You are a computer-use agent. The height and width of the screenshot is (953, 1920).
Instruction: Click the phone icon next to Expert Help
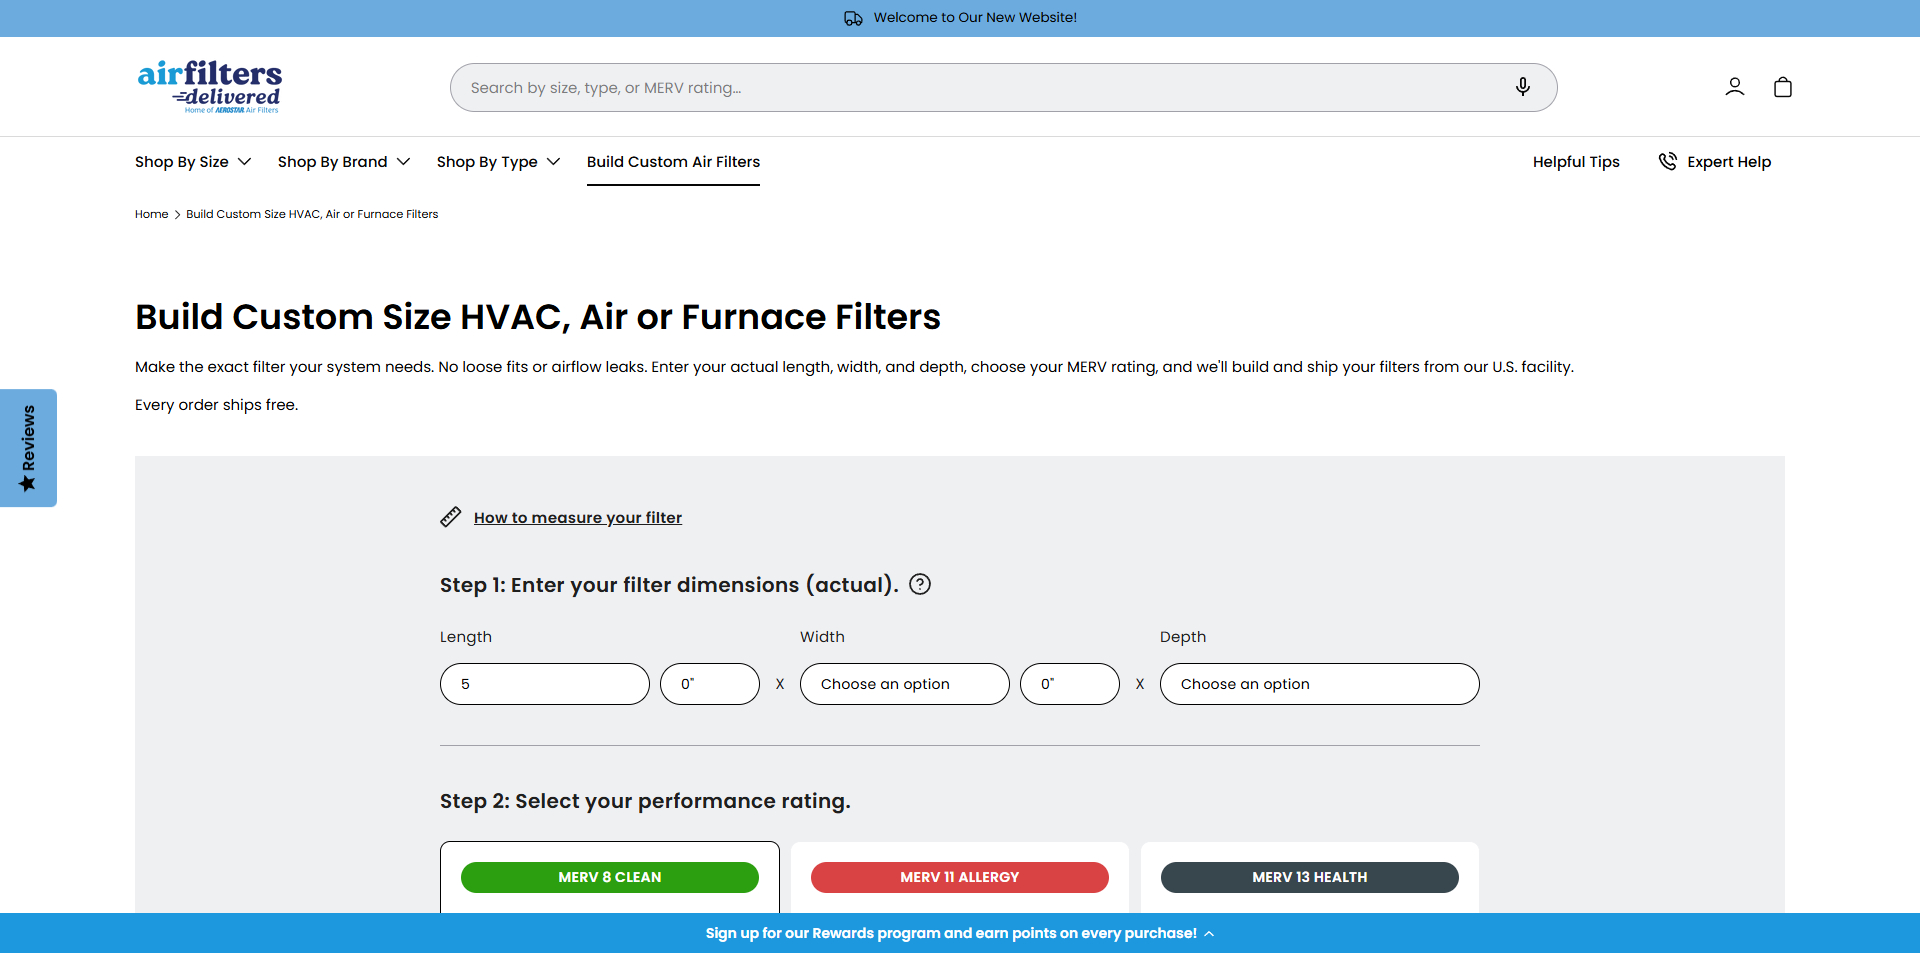point(1667,161)
